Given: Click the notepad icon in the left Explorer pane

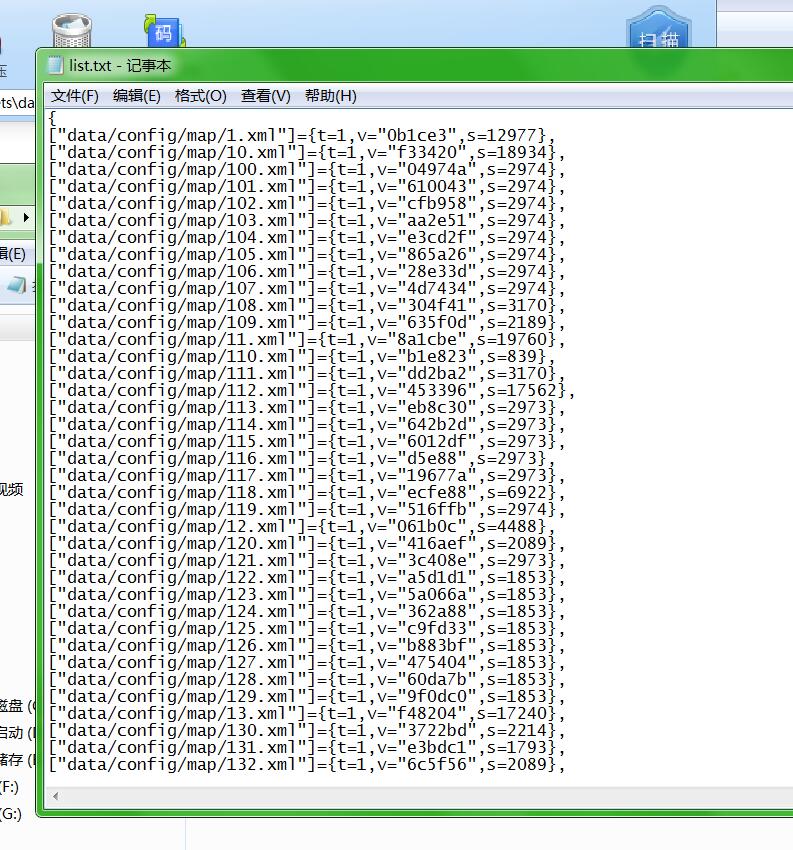Looking at the screenshot, I should point(16,285).
